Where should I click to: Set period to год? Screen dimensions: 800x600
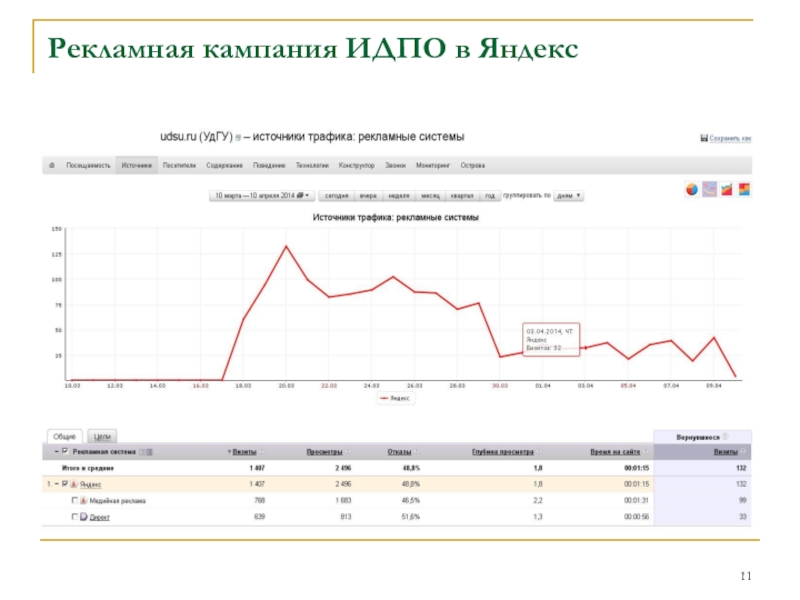coord(490,195)
